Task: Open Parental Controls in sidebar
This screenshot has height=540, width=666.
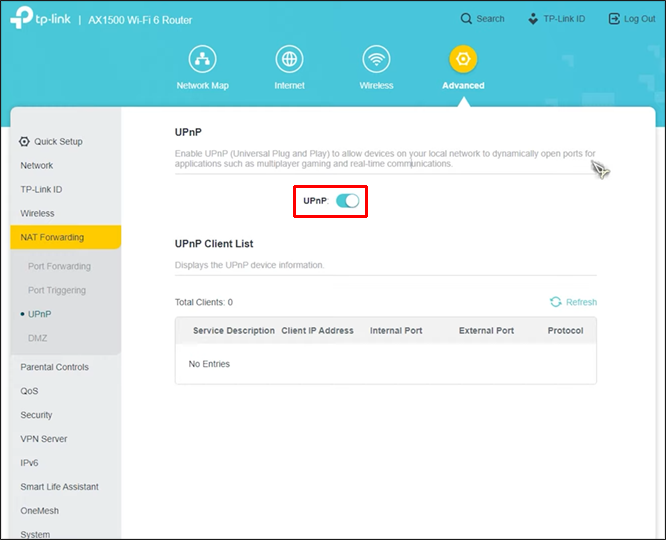Action: click(54, 367)
